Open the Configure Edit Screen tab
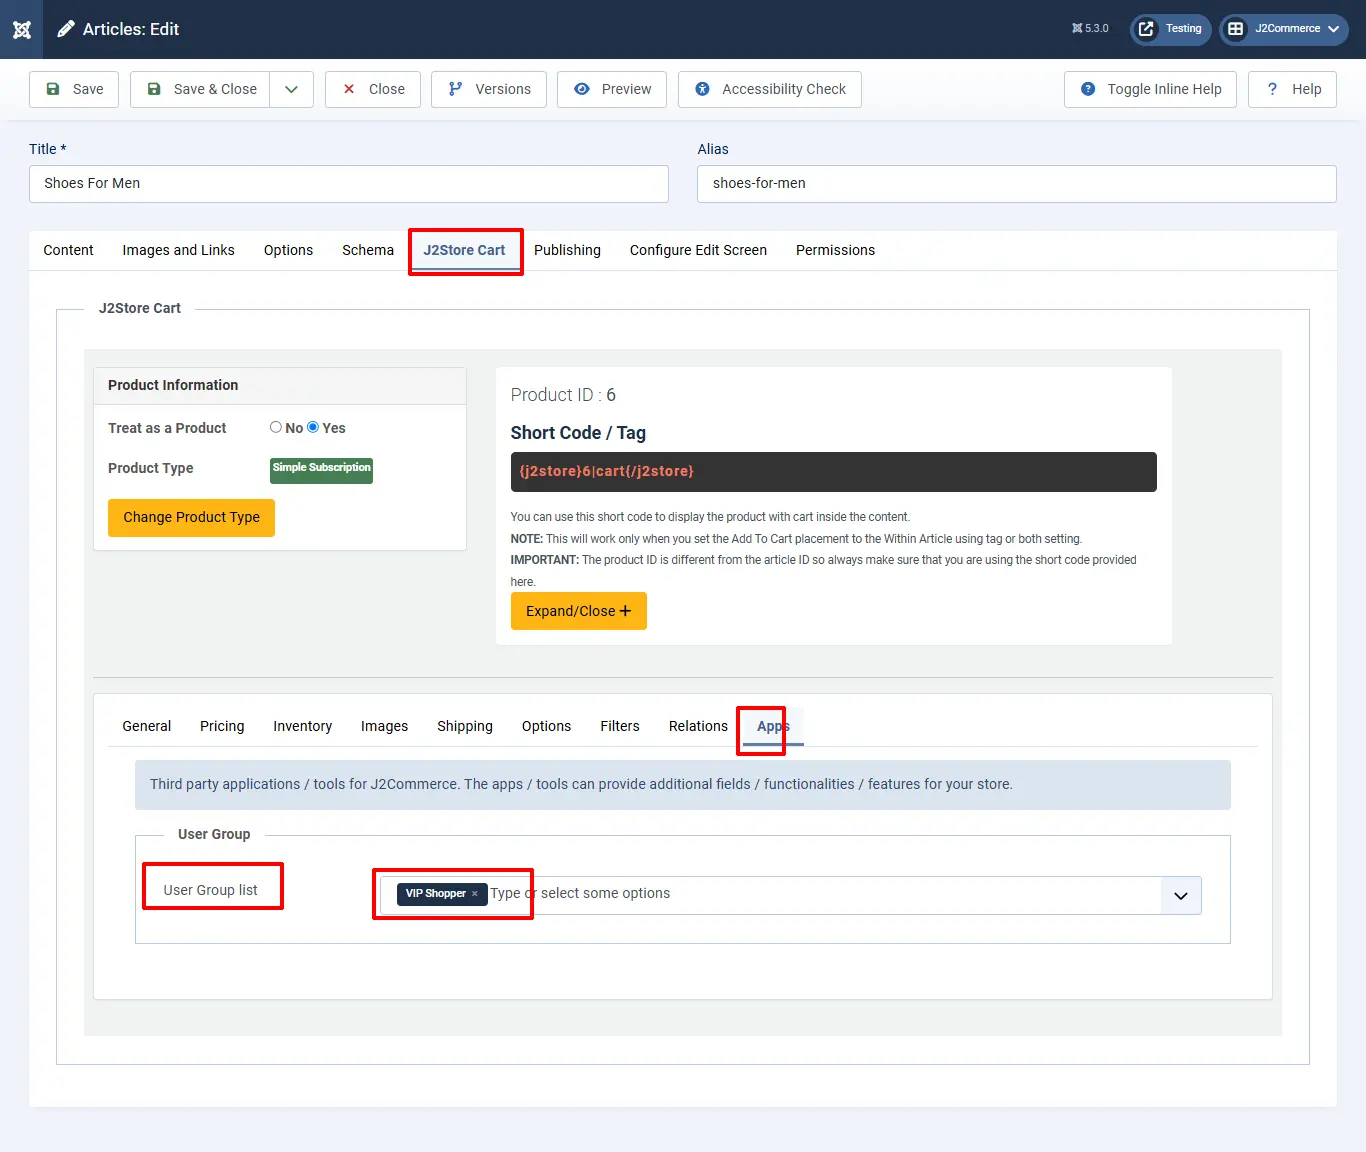 point(698,250)
